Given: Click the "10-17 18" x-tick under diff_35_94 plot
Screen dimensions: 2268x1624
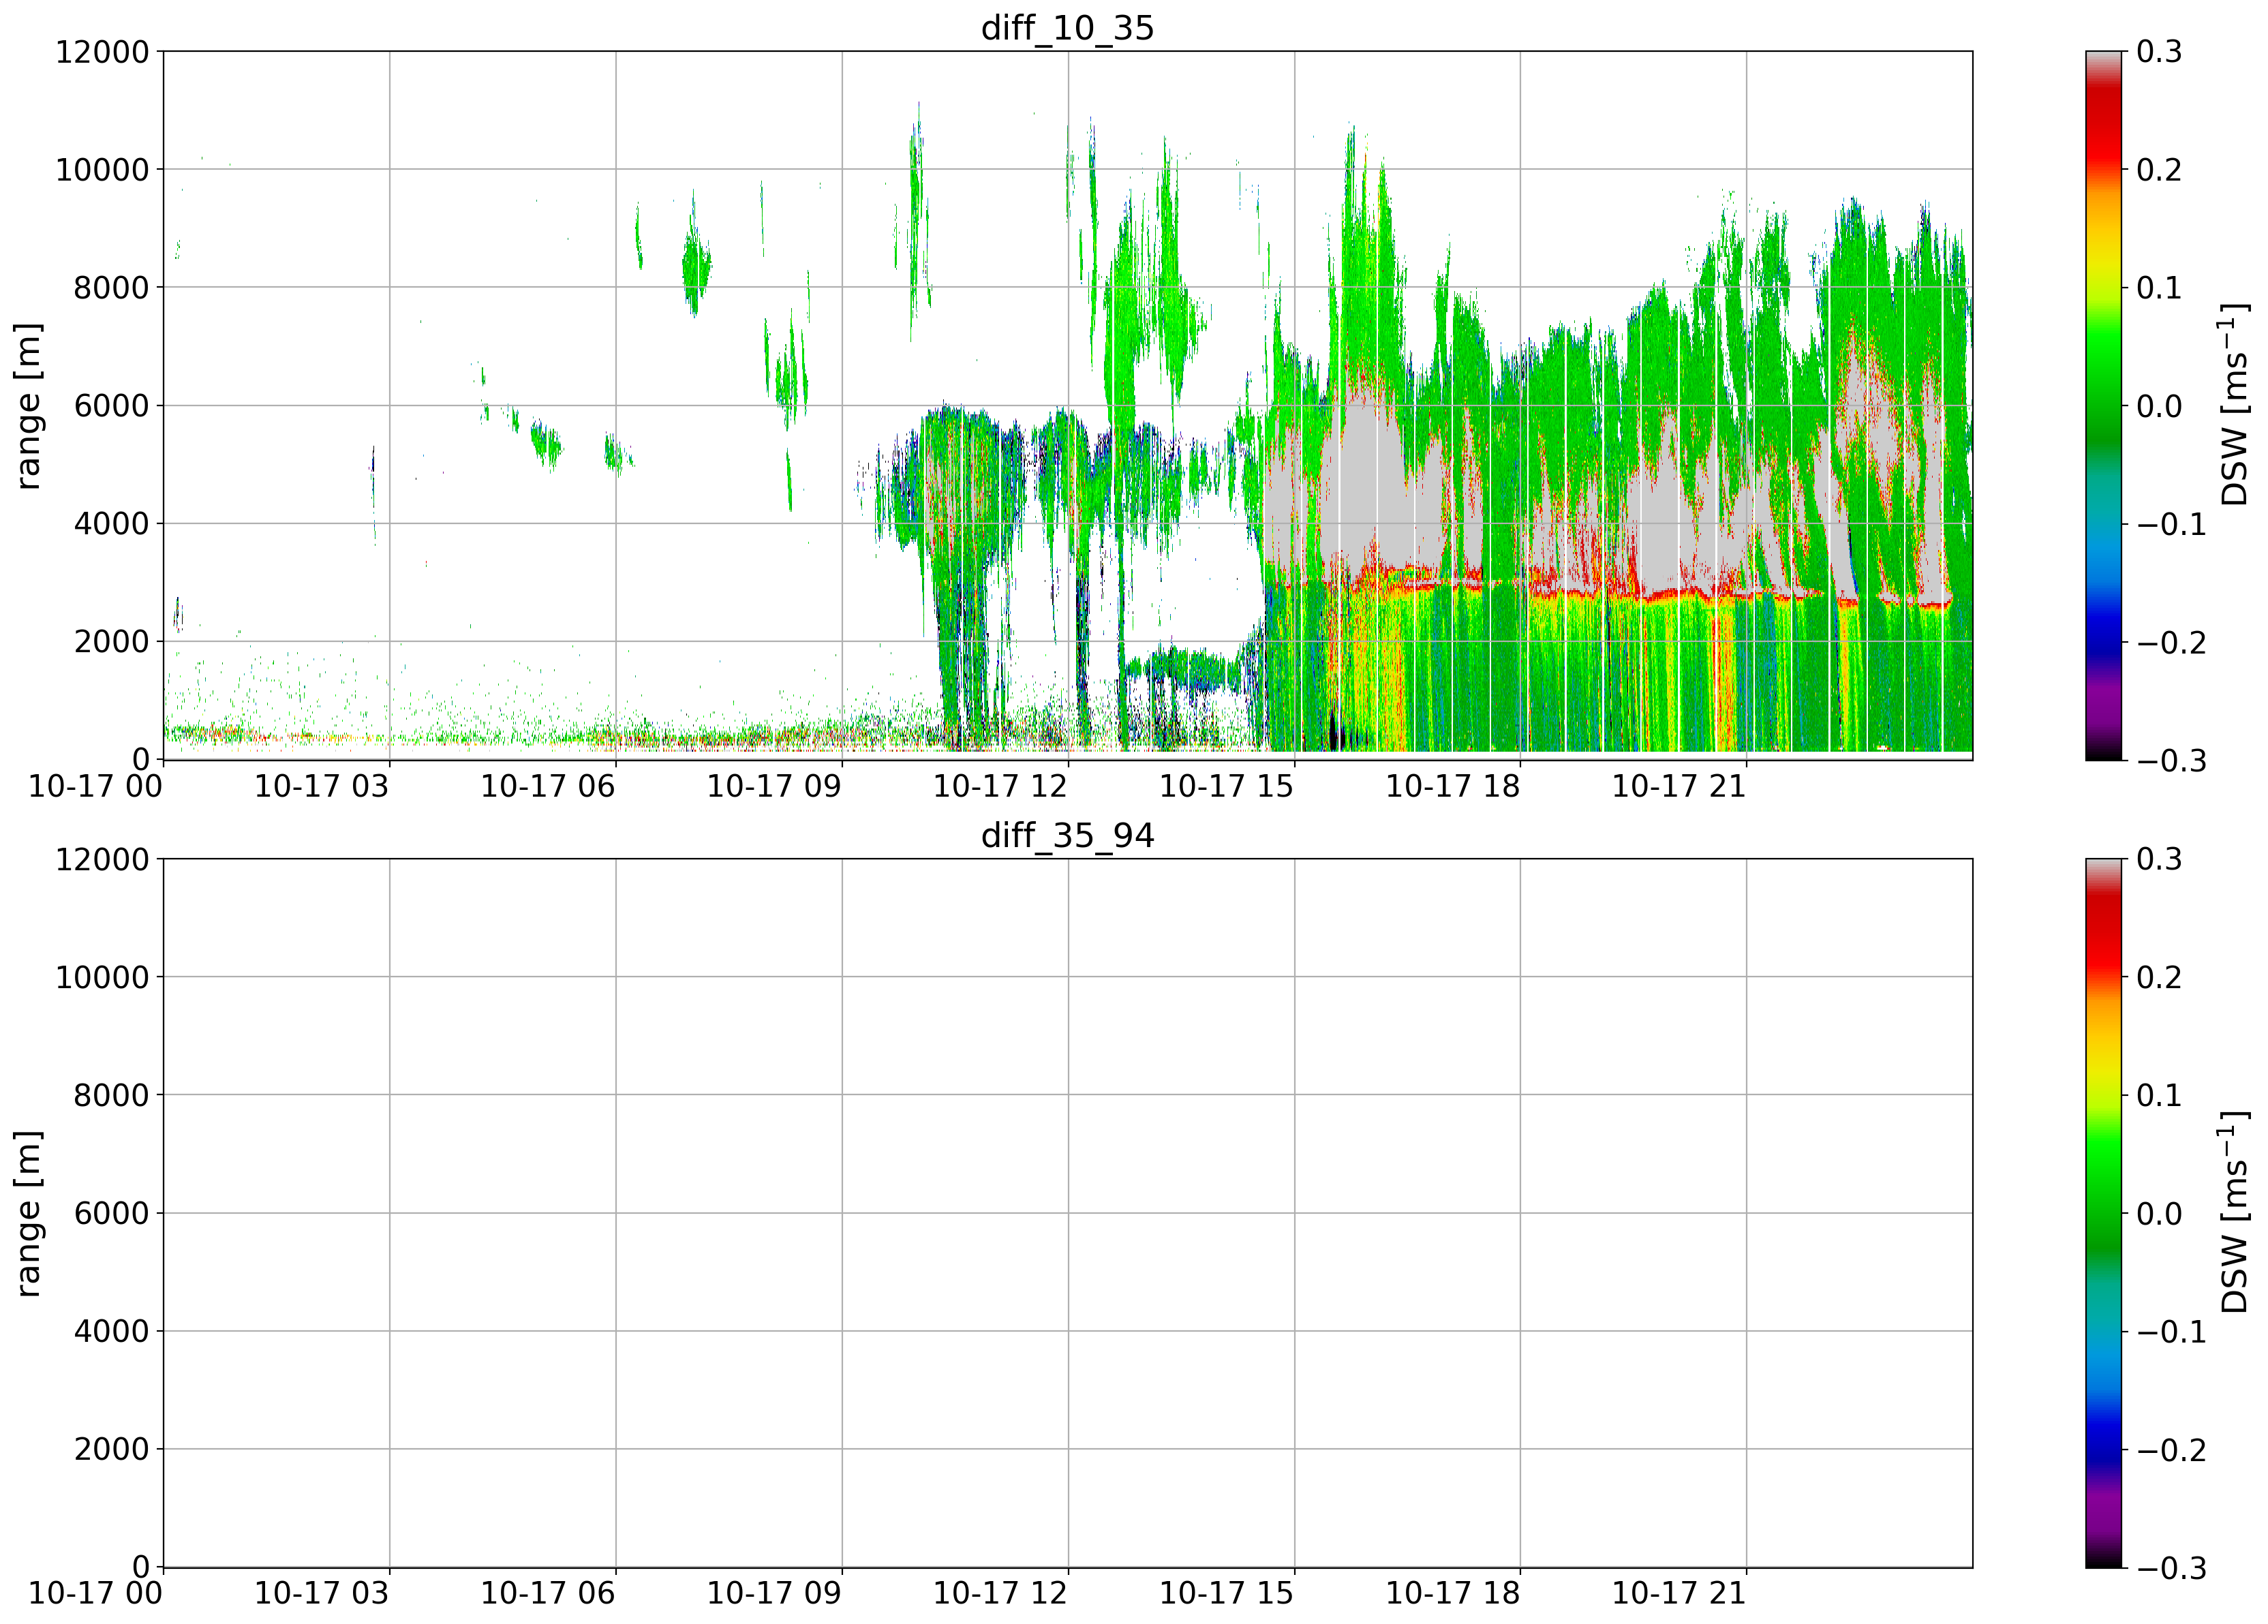Looking at the screenshot, I should pyautogui.click(x=1453, y=1594).
